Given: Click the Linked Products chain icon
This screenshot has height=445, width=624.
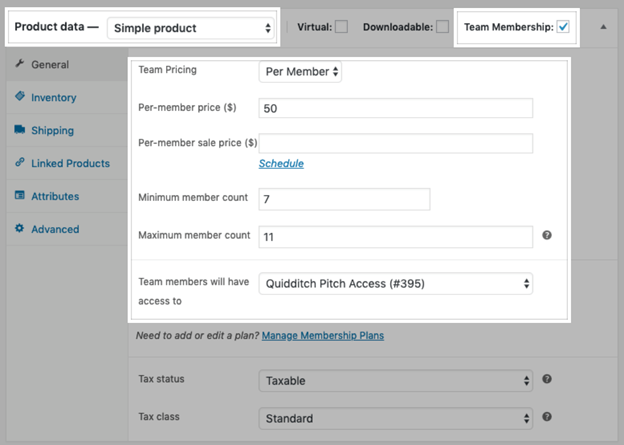Looking at the screenshot, I should (20, 162).
